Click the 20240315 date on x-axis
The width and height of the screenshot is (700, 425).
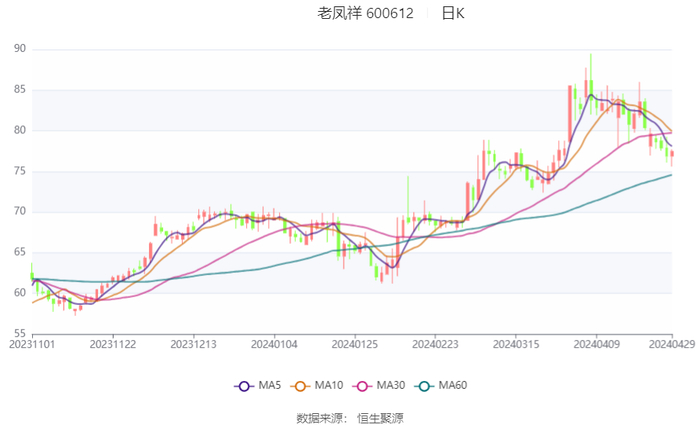[514, 344]
